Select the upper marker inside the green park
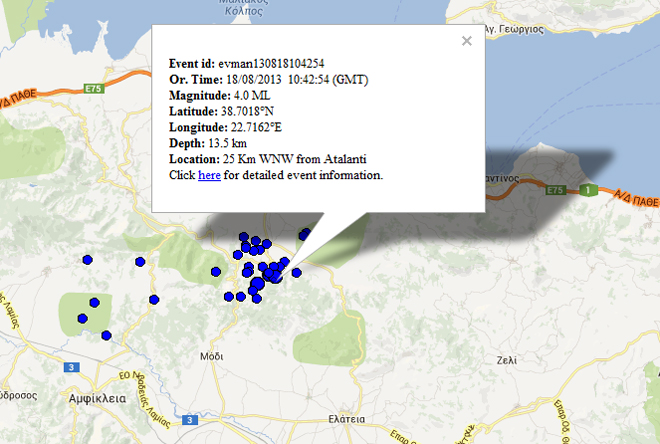Viewport: 660px width, 444px height. click(x=94, y=302)
